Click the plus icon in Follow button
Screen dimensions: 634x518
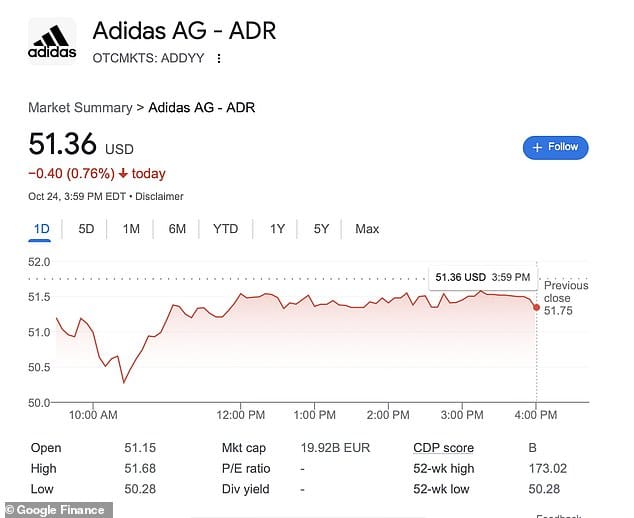pyautogui.click(x=537, y=148)
